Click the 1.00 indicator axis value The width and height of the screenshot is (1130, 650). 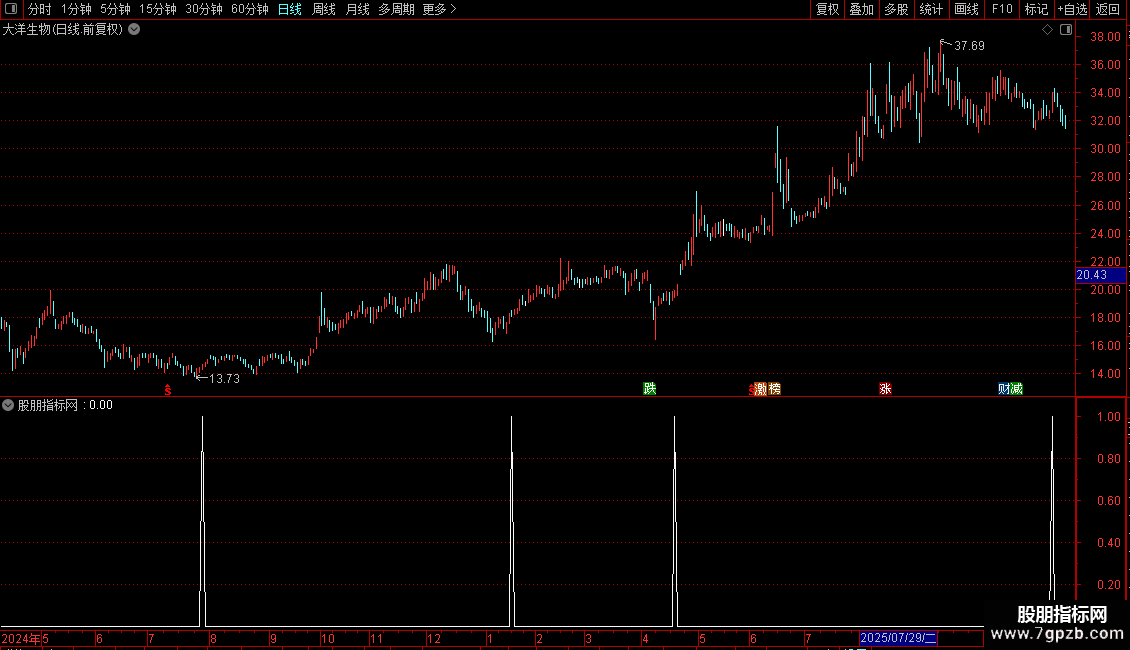point(1108,417)
